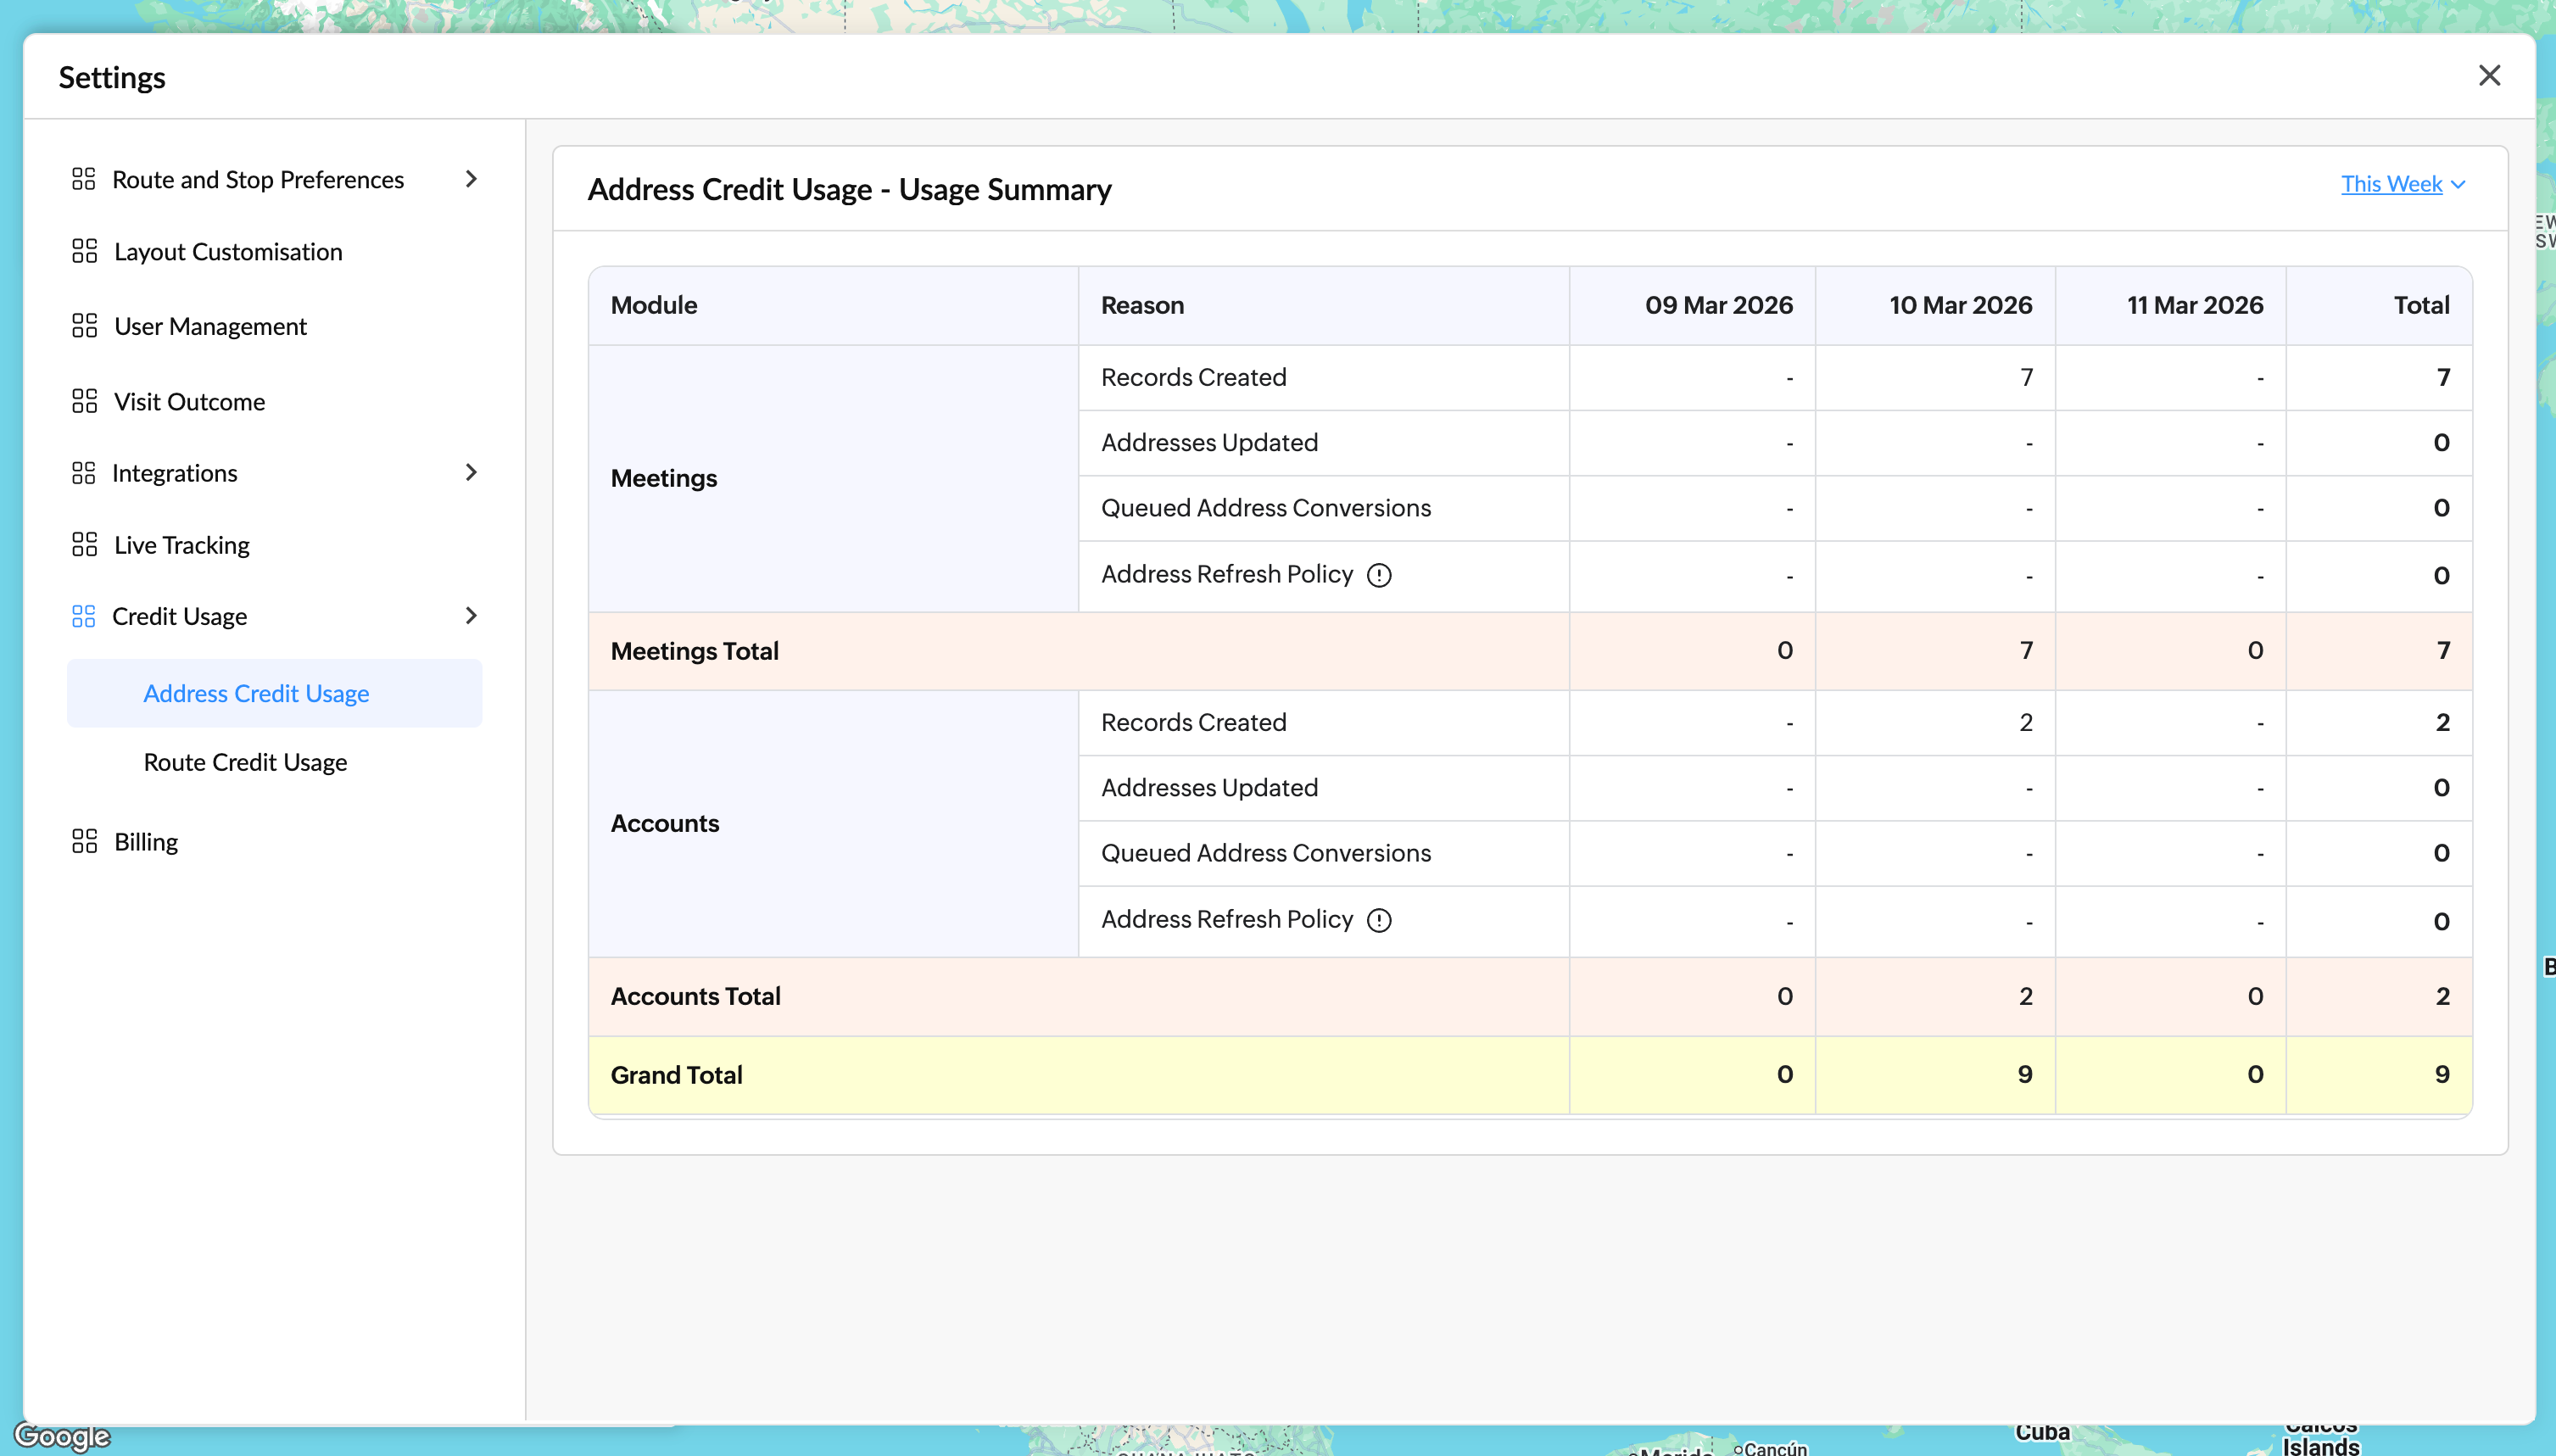Expand Route and Stop Preferences chevron

click(471, 179)
